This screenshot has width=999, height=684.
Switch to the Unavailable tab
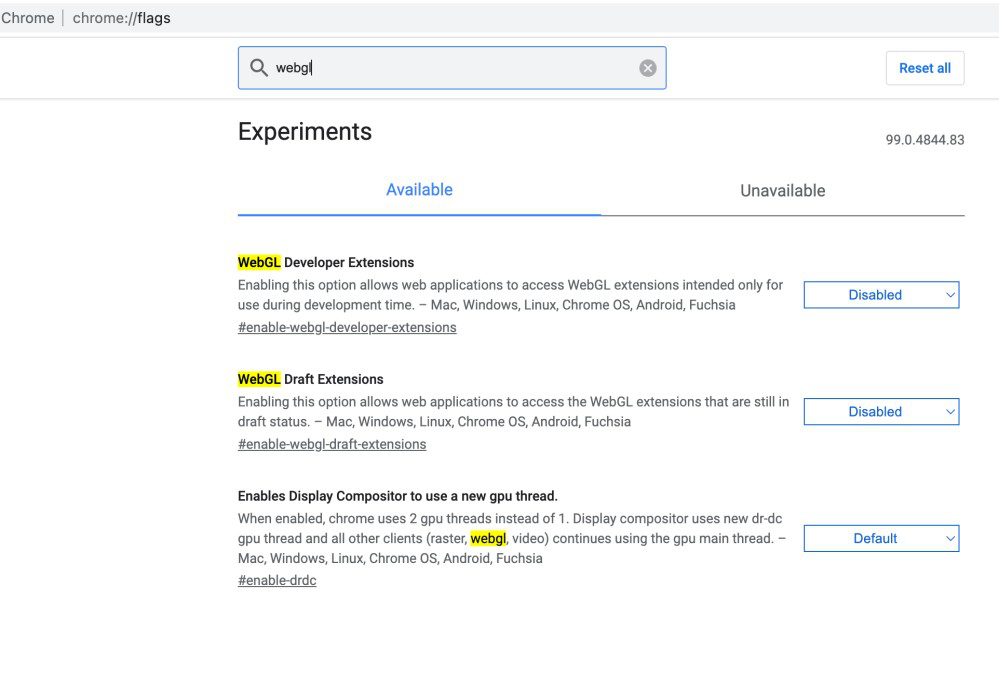click(782, 190)
